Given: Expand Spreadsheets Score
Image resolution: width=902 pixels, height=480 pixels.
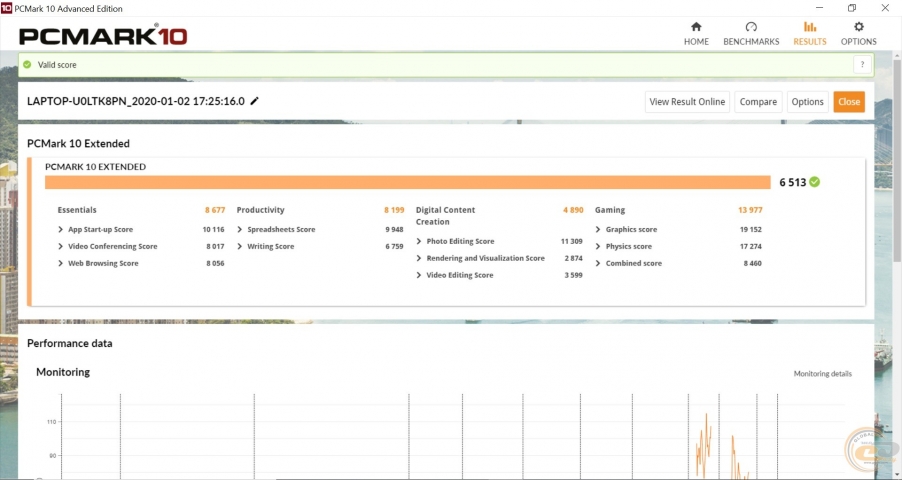Looking at the screenshot, I should coord(240,229).
